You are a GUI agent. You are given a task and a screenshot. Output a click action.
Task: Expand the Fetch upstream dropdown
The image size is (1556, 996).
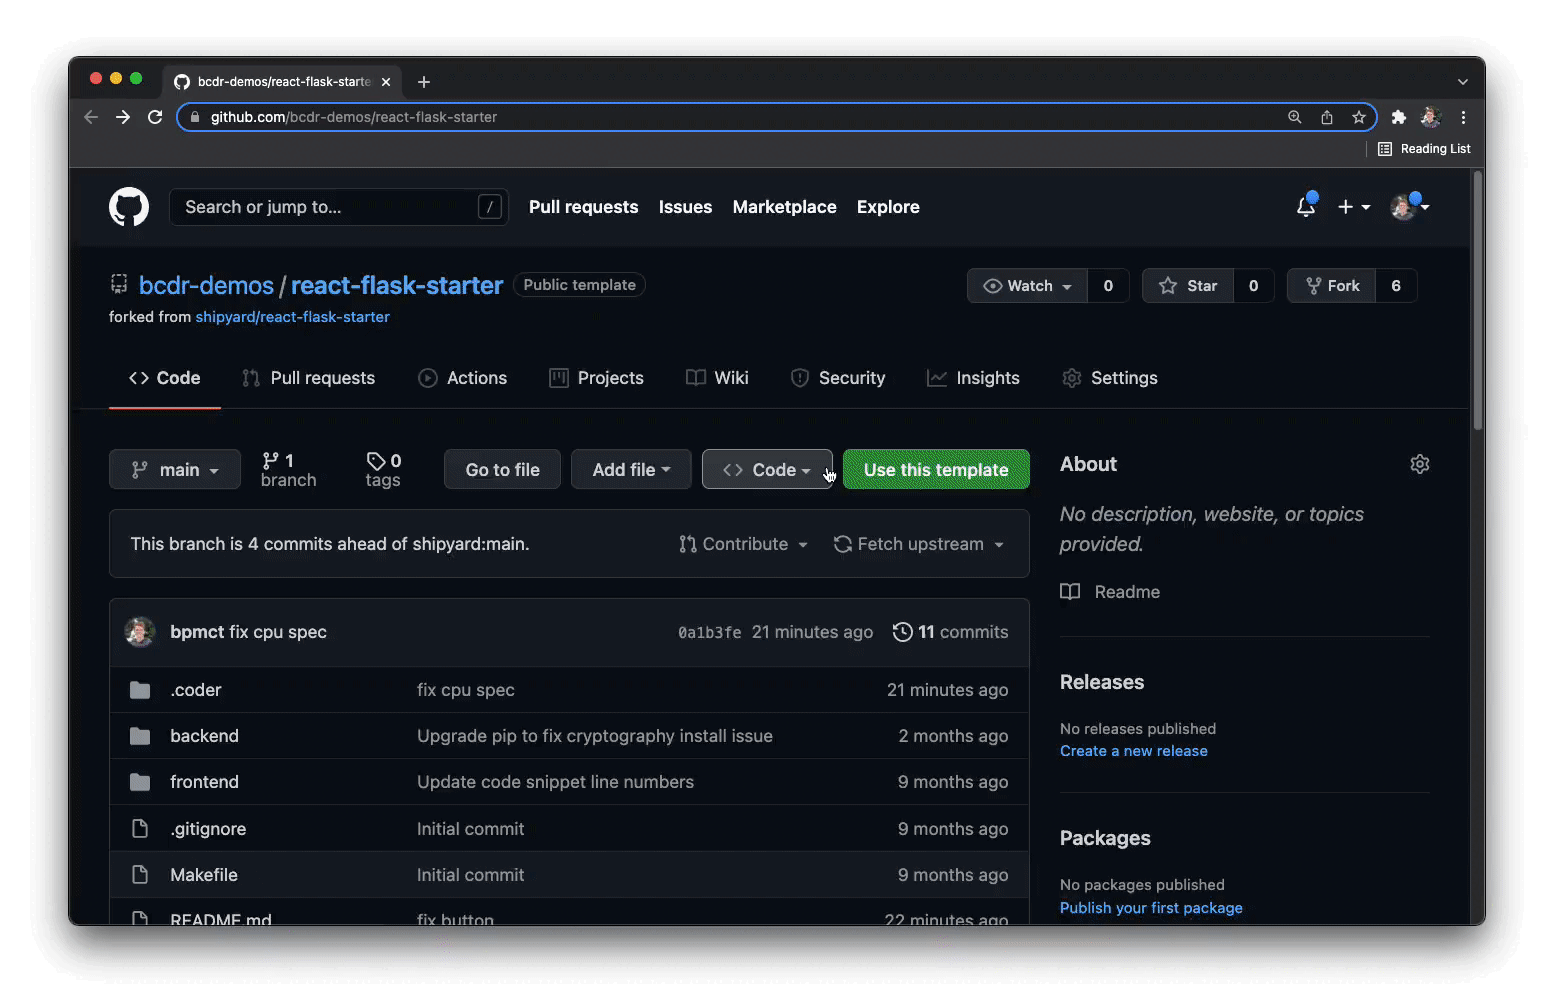pos(919,544)
